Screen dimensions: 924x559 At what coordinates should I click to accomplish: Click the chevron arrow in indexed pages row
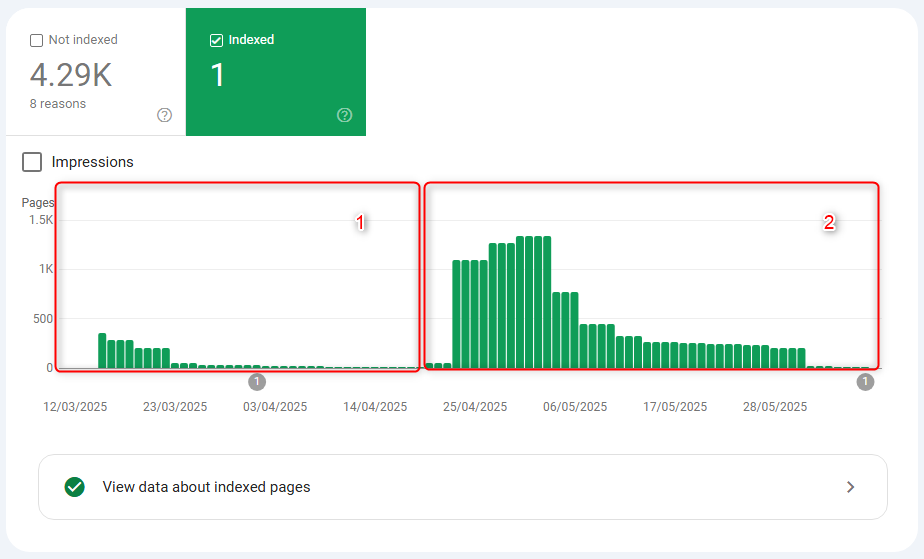pyautogui.click(x=850, y=487)
